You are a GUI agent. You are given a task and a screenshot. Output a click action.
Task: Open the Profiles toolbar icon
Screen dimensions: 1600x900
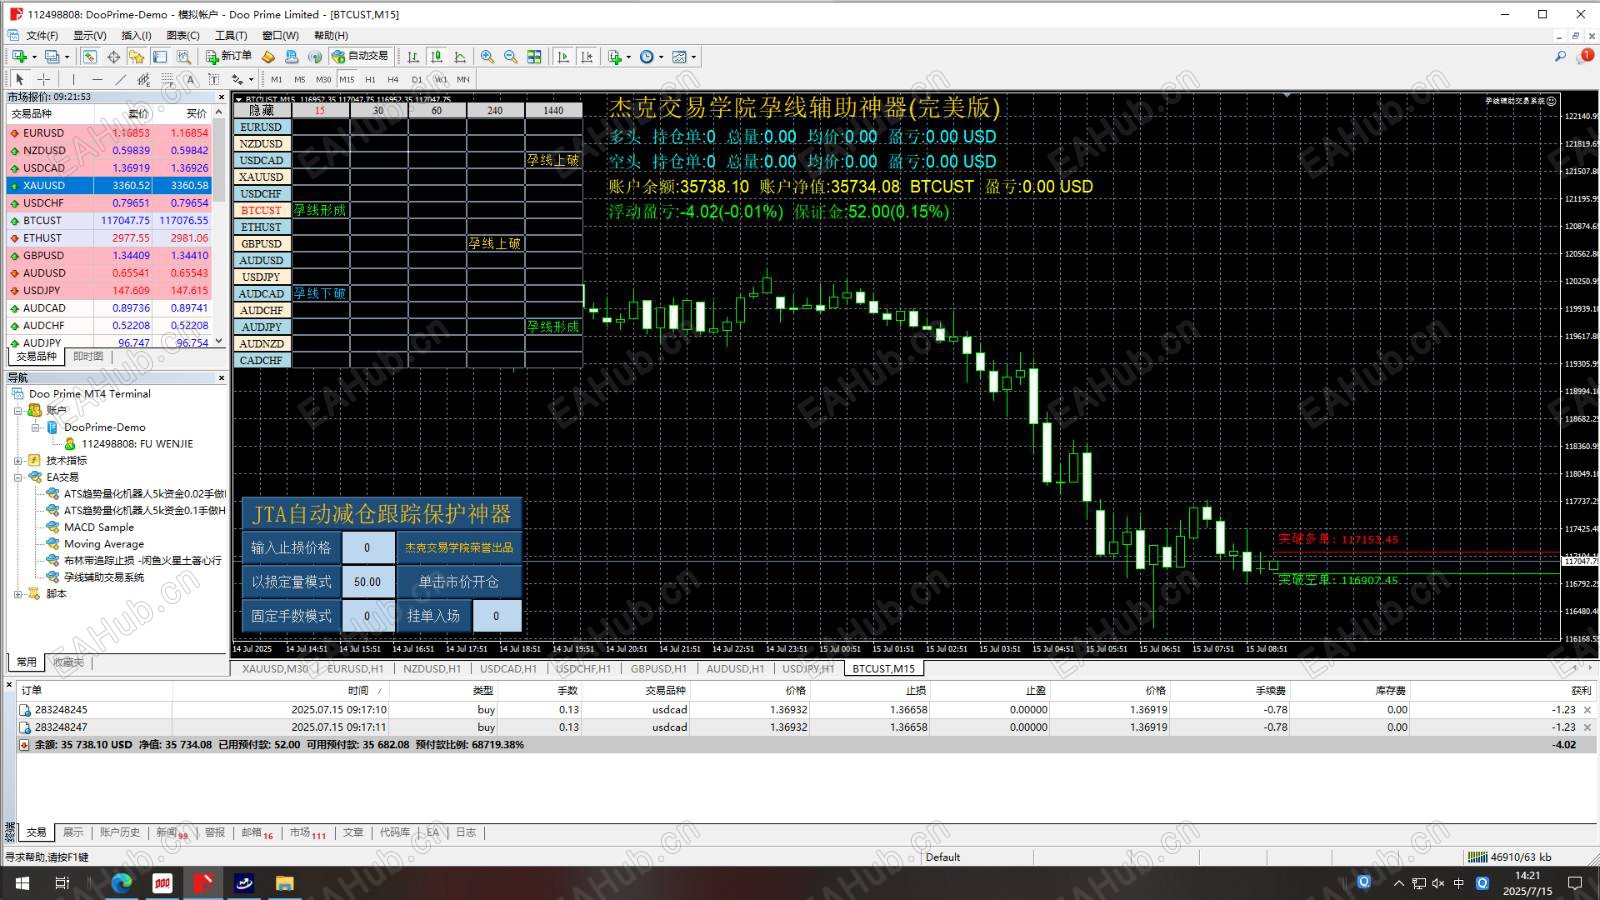pos(52,57)
